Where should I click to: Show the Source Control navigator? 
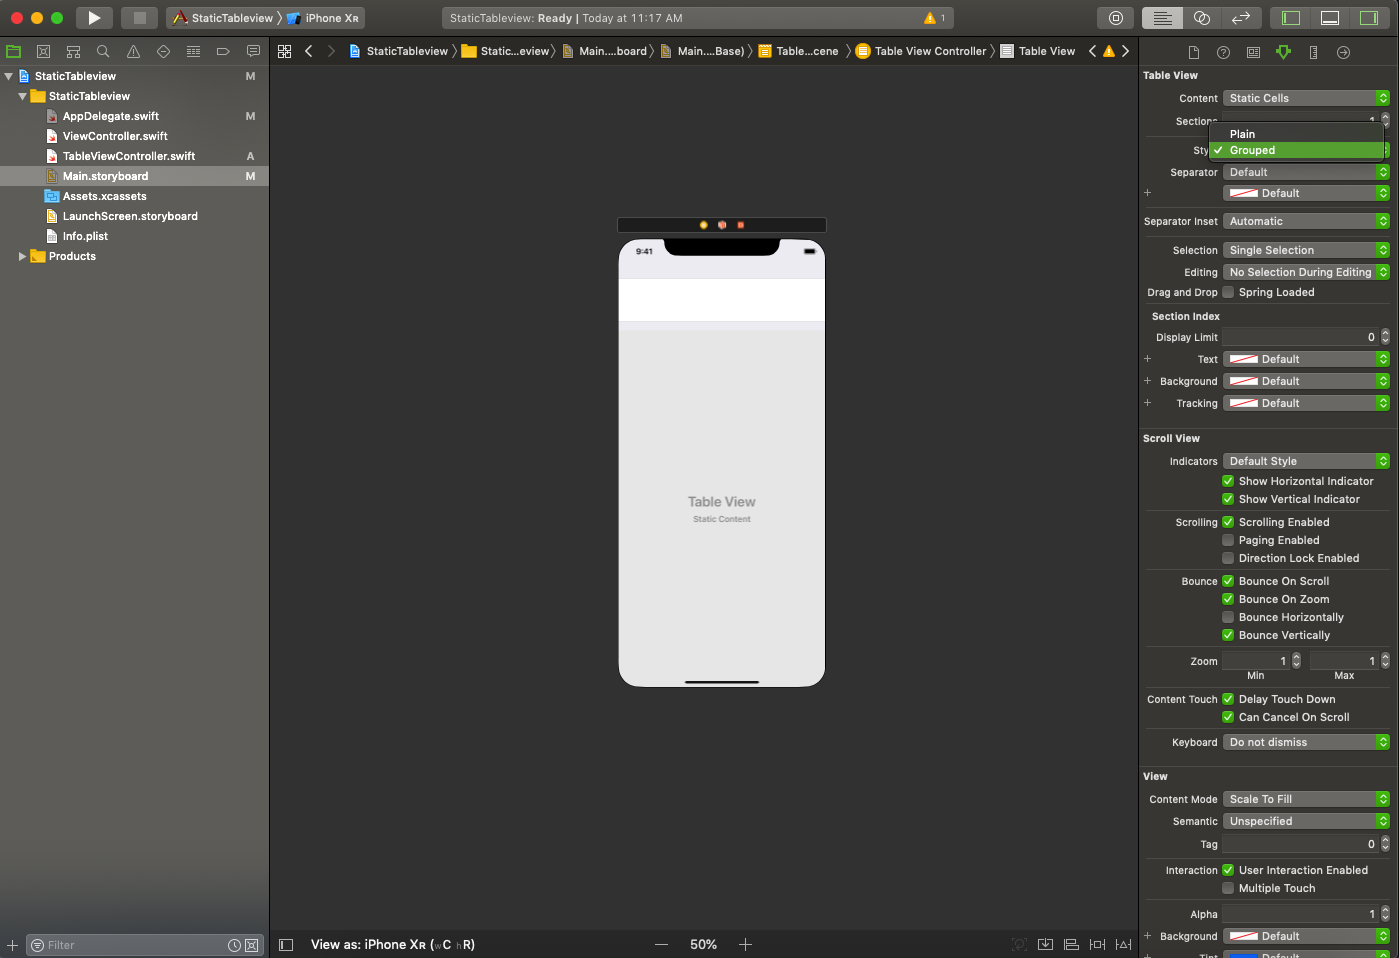[43, 51]
